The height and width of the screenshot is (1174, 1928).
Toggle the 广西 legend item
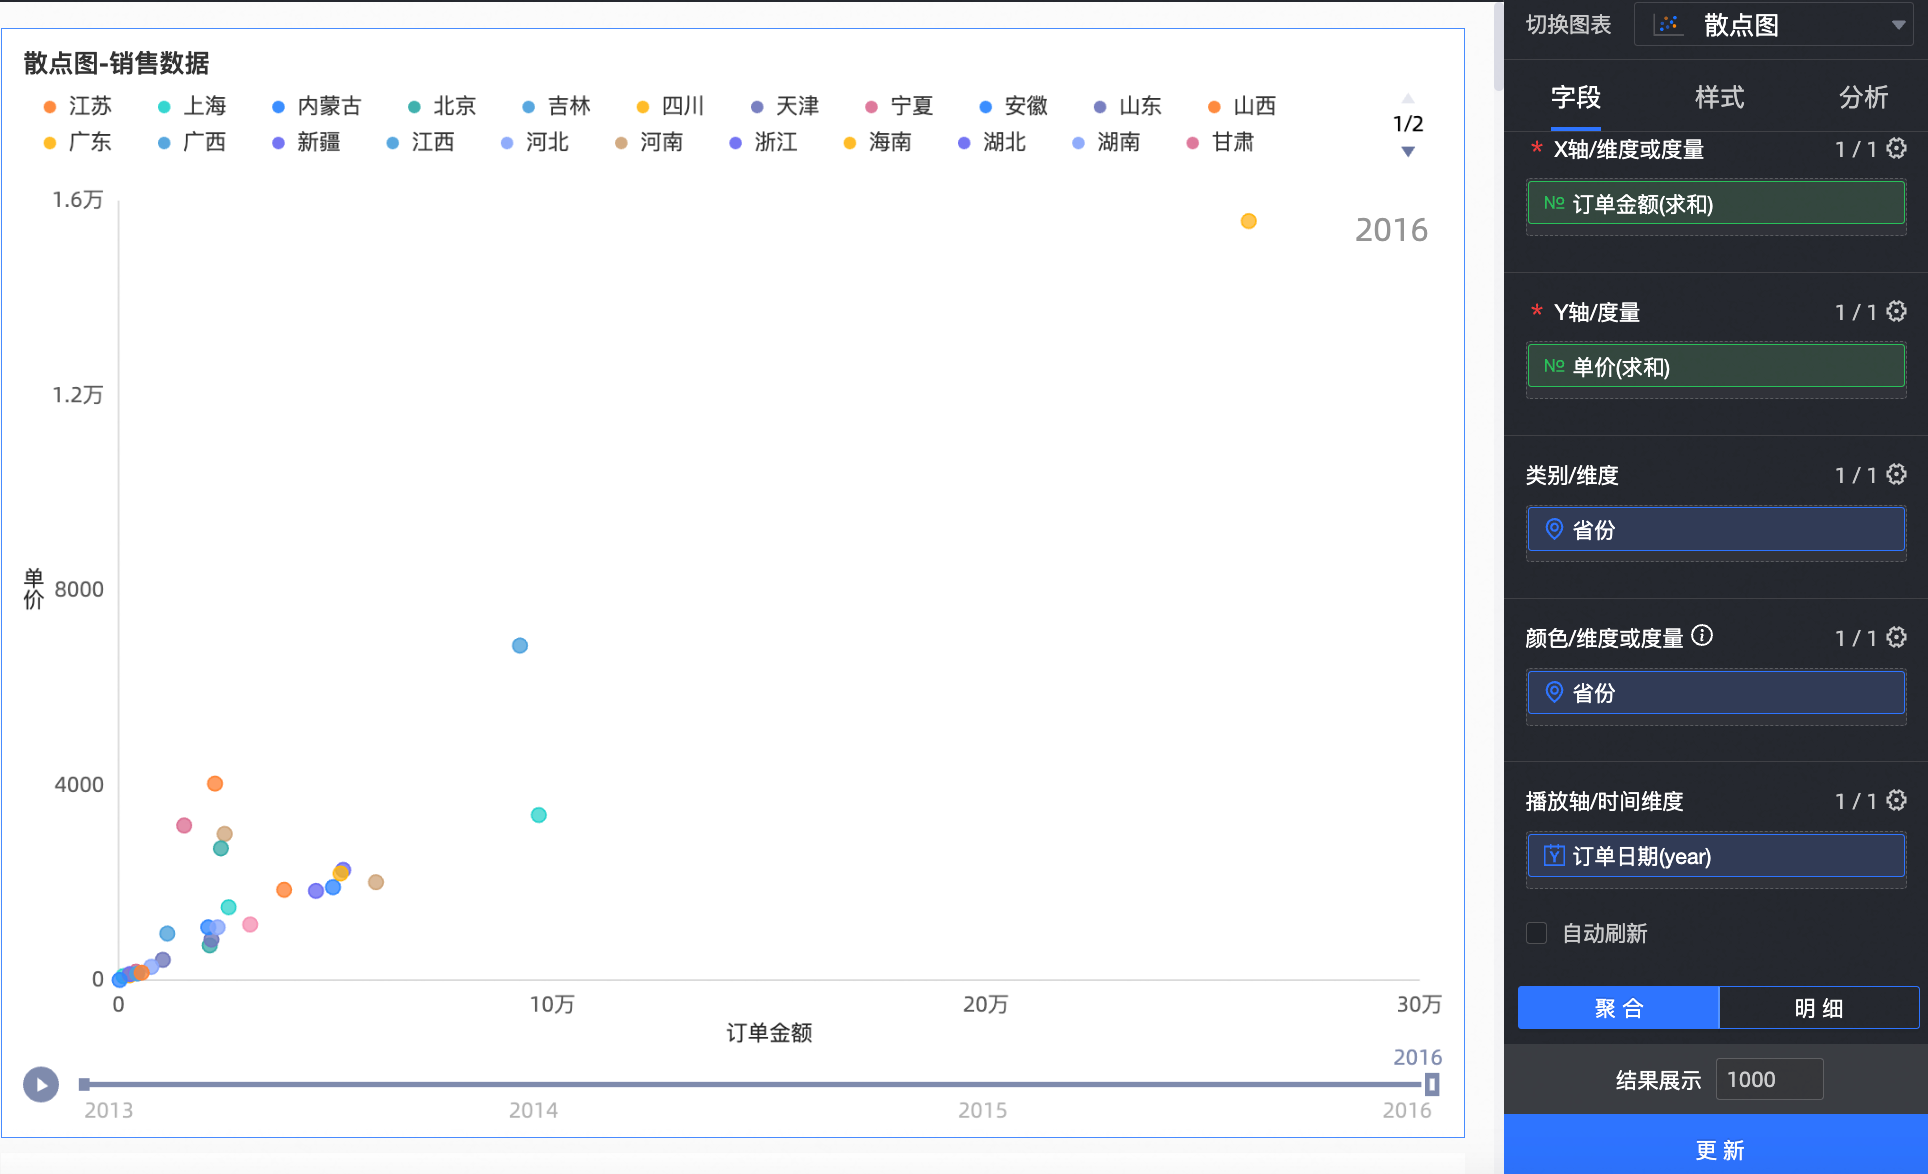click(x=192, y=142)
